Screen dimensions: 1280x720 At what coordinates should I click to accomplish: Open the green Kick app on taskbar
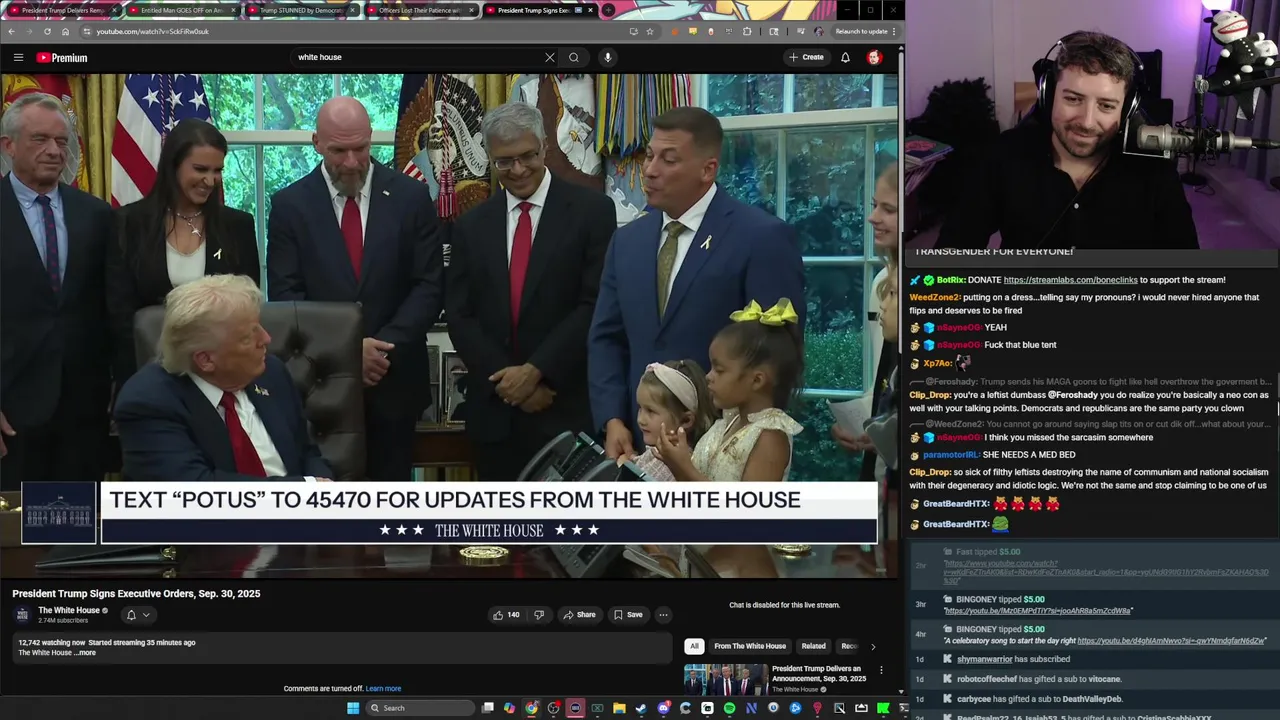pos(883,708)
